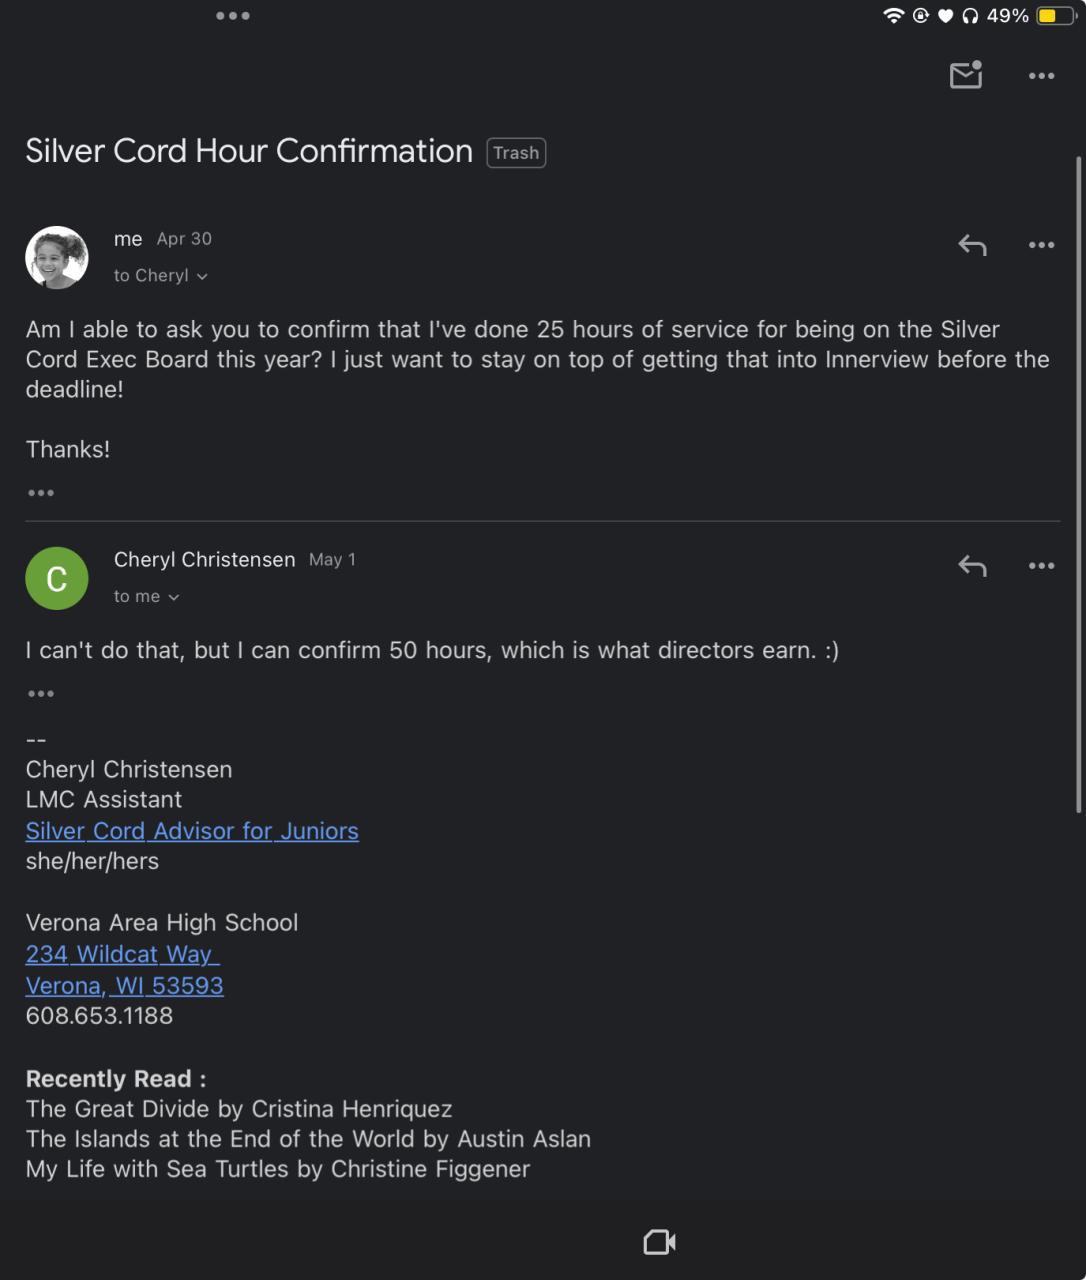
Task: Show quoted text under Cheryl's reply
Action: point(41,694)
